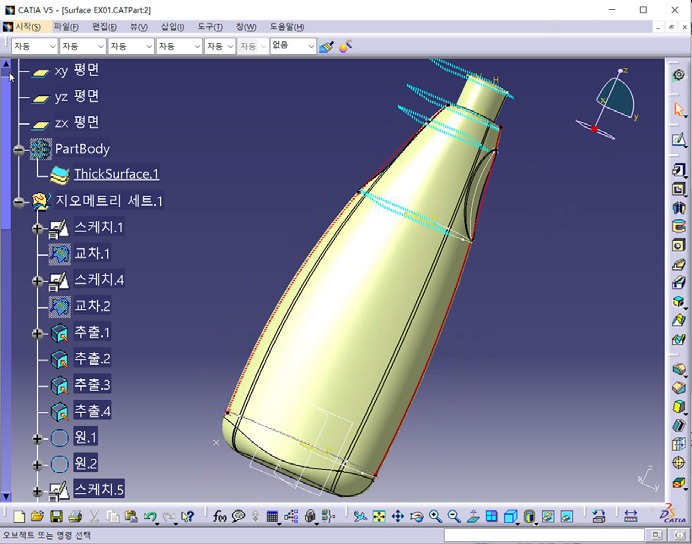Open the 도구 menu
Image resolution: width=692 pixels, height=544 pixels.
(208, 27)
